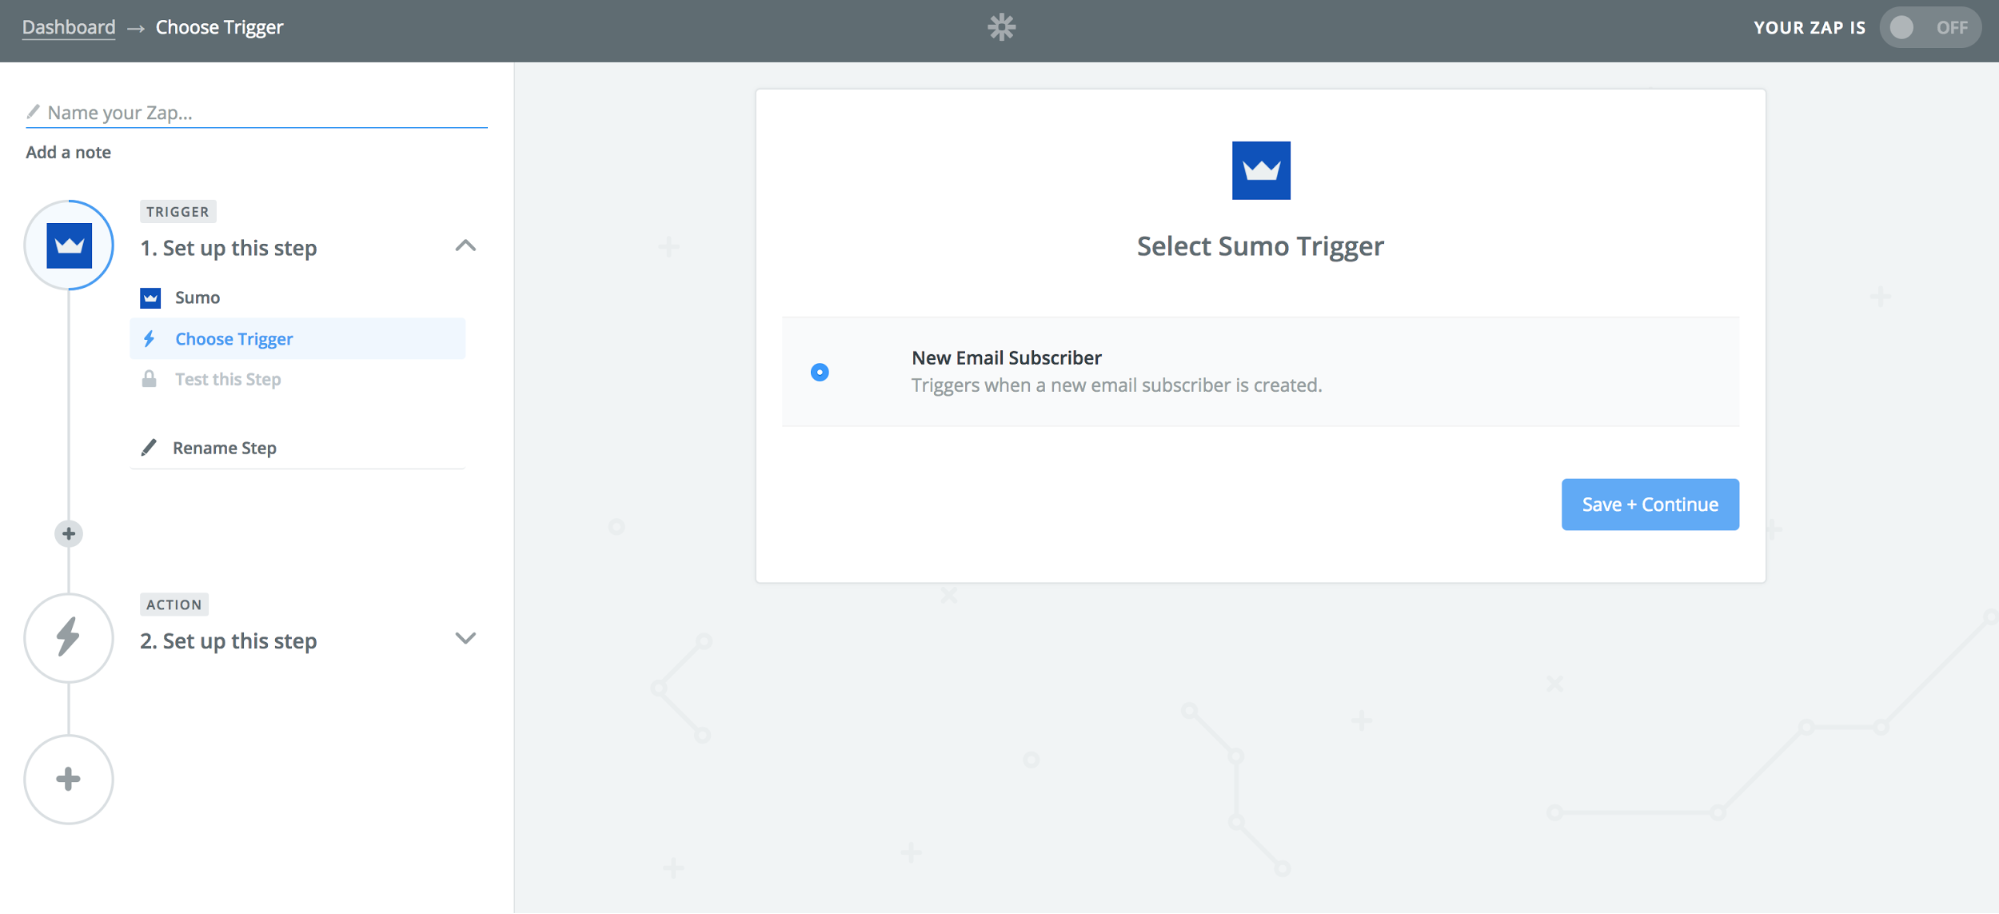
Task: Click the 'New Email Subscriber' title text
Action: [1006, 358]
